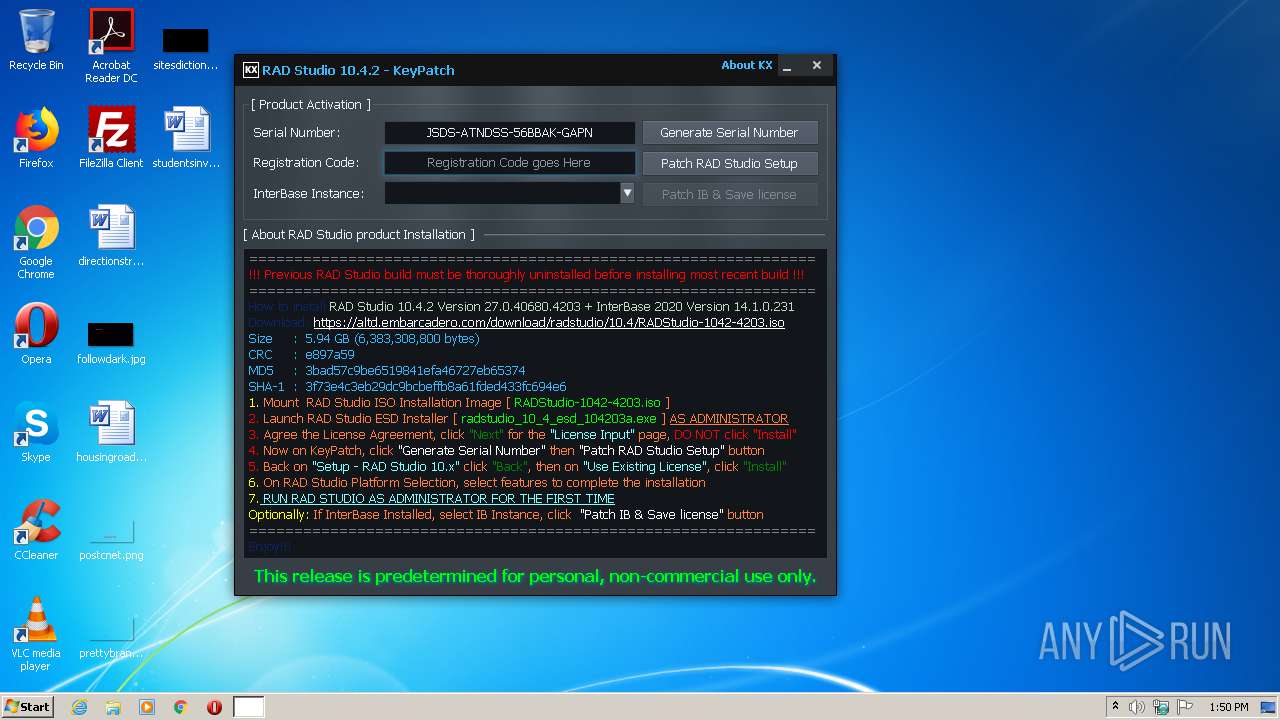Open Windows Explorer from the taskbar
The height and width of the screenshot is (720, 1280).
113,707
